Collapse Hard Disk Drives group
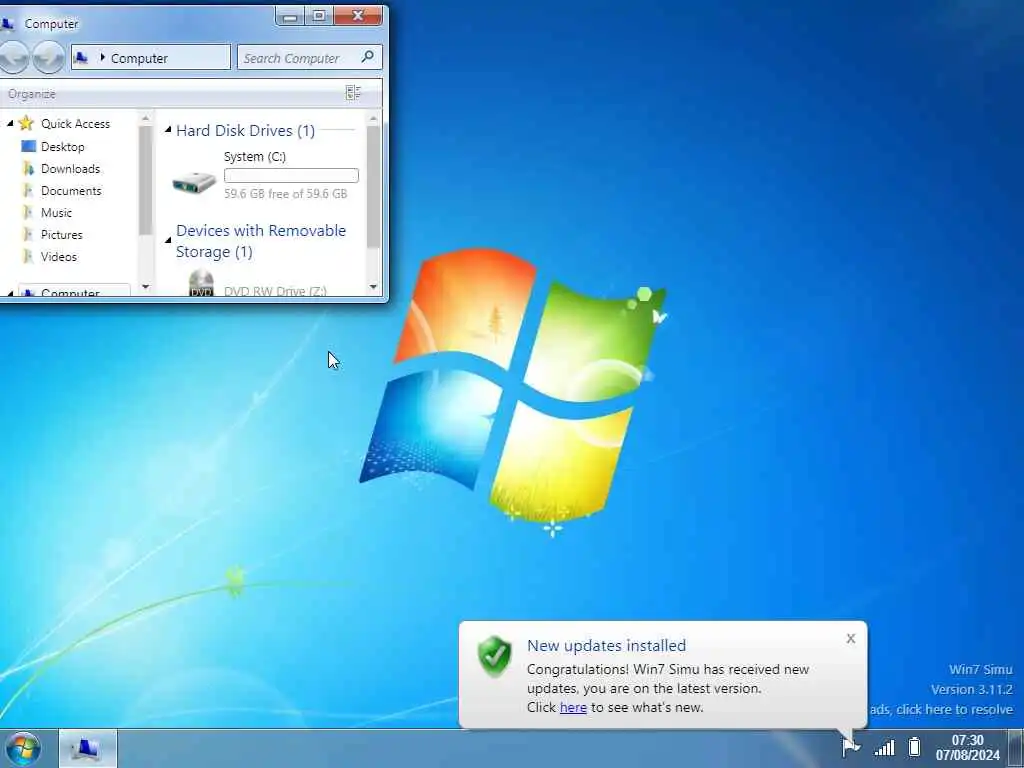The image size is (1024, 768). [168, 130]
